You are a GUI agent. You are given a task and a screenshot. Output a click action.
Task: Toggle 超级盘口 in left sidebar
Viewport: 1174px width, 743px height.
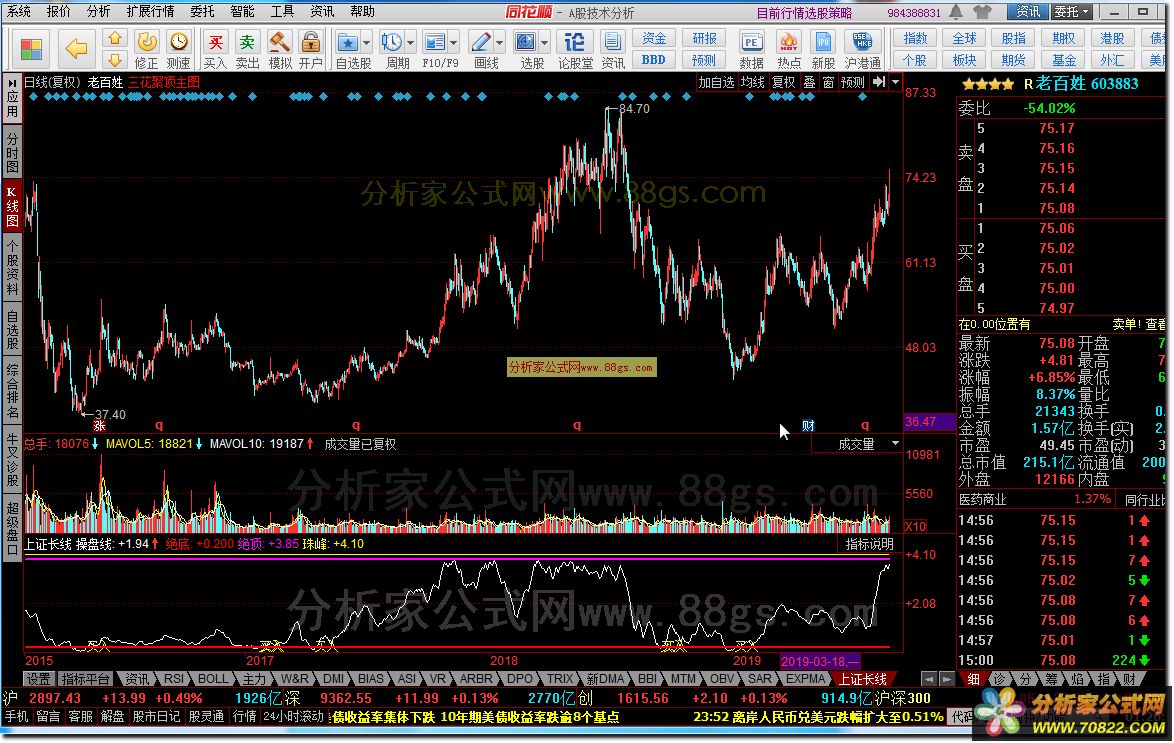pos(12,526)
